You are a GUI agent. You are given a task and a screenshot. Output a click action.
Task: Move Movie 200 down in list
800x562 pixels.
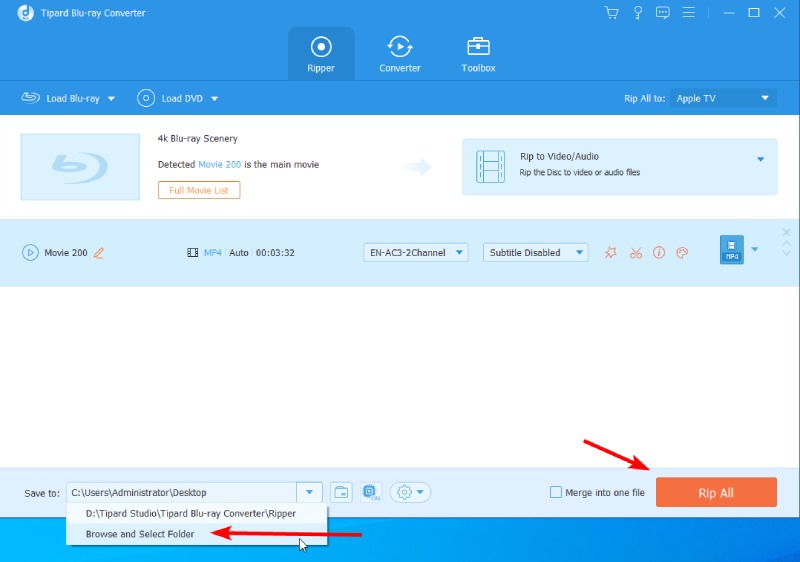tap(786, 252)
